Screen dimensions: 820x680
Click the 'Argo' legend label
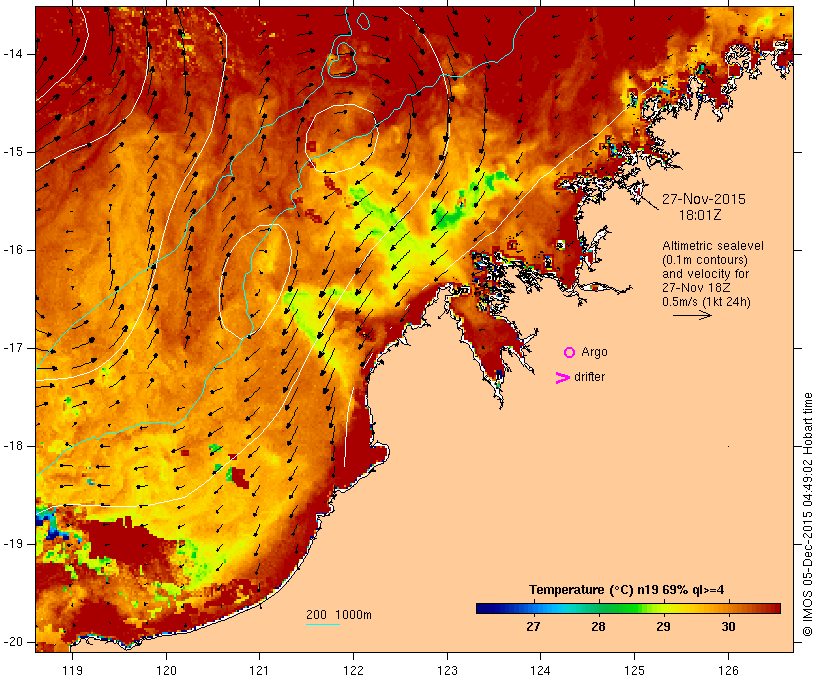pyautogui.click(x=594, y=353)
